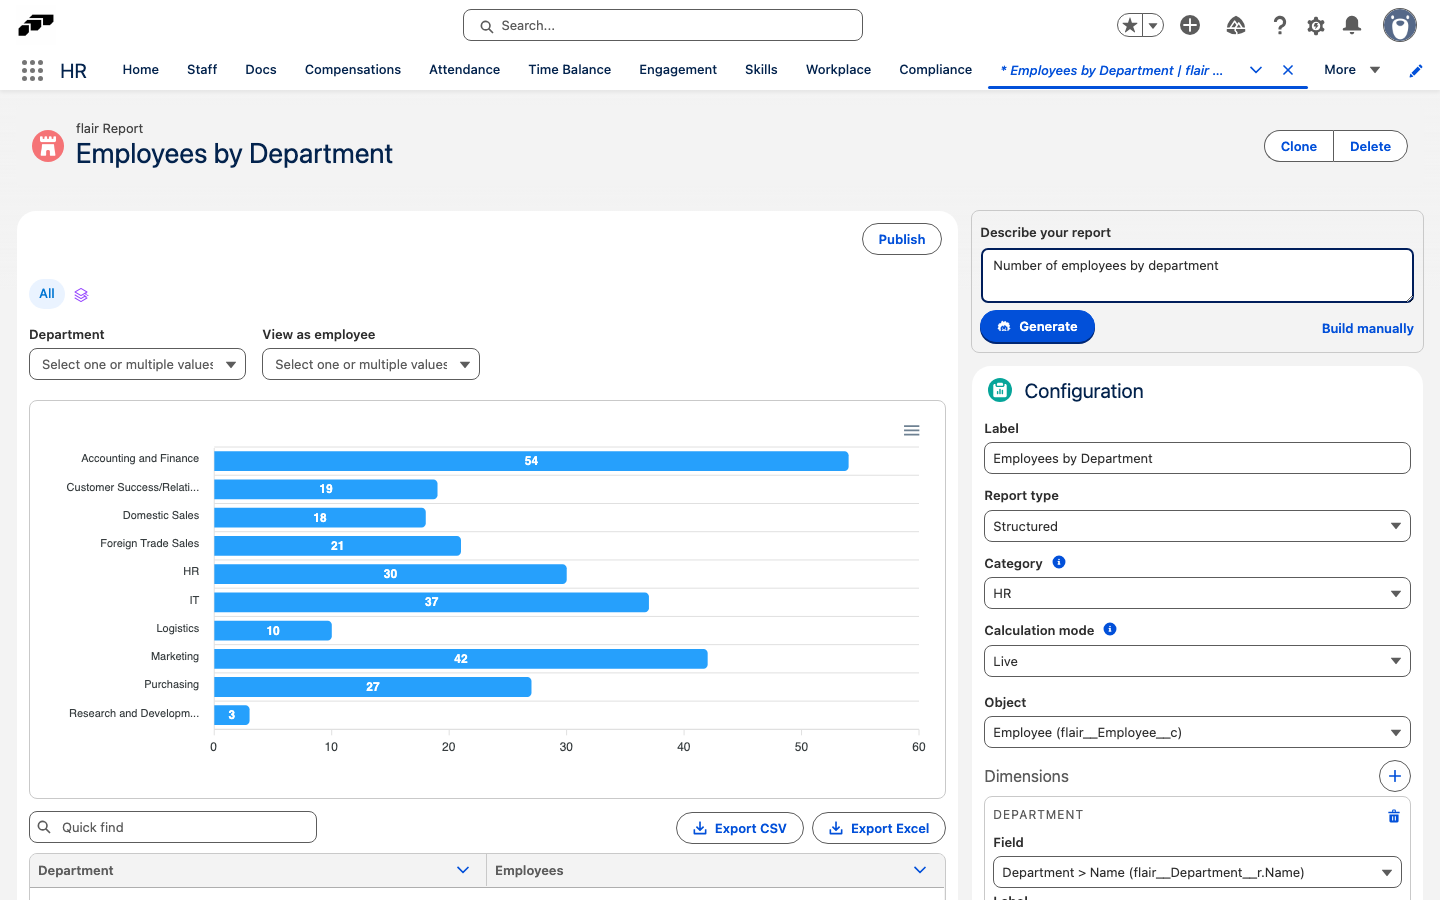This screenshot has height=900, width=1440.
Task: Open the Favorites star icon
Action: 1130,25
